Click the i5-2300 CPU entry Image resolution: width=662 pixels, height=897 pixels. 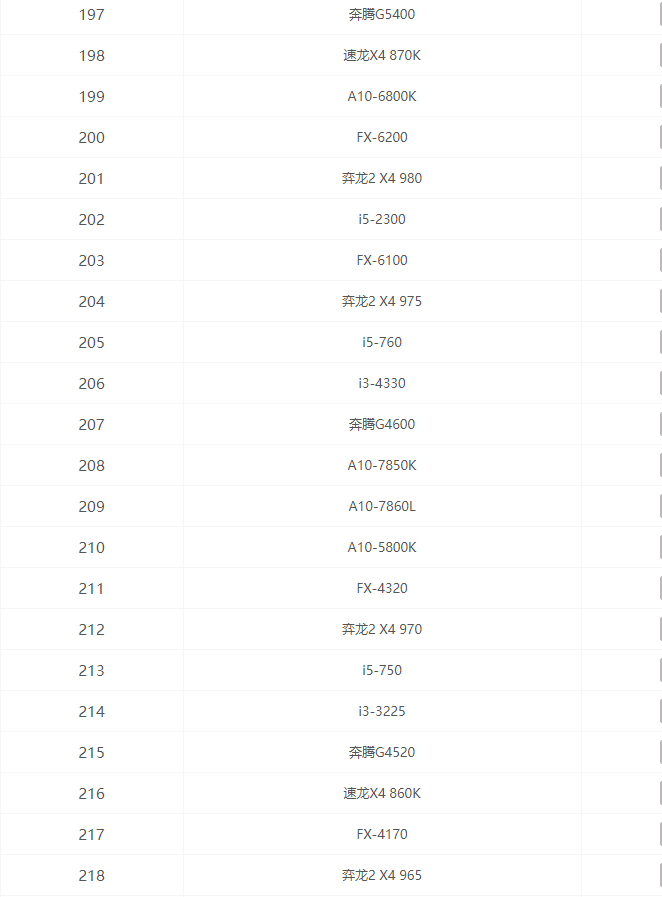382,220
